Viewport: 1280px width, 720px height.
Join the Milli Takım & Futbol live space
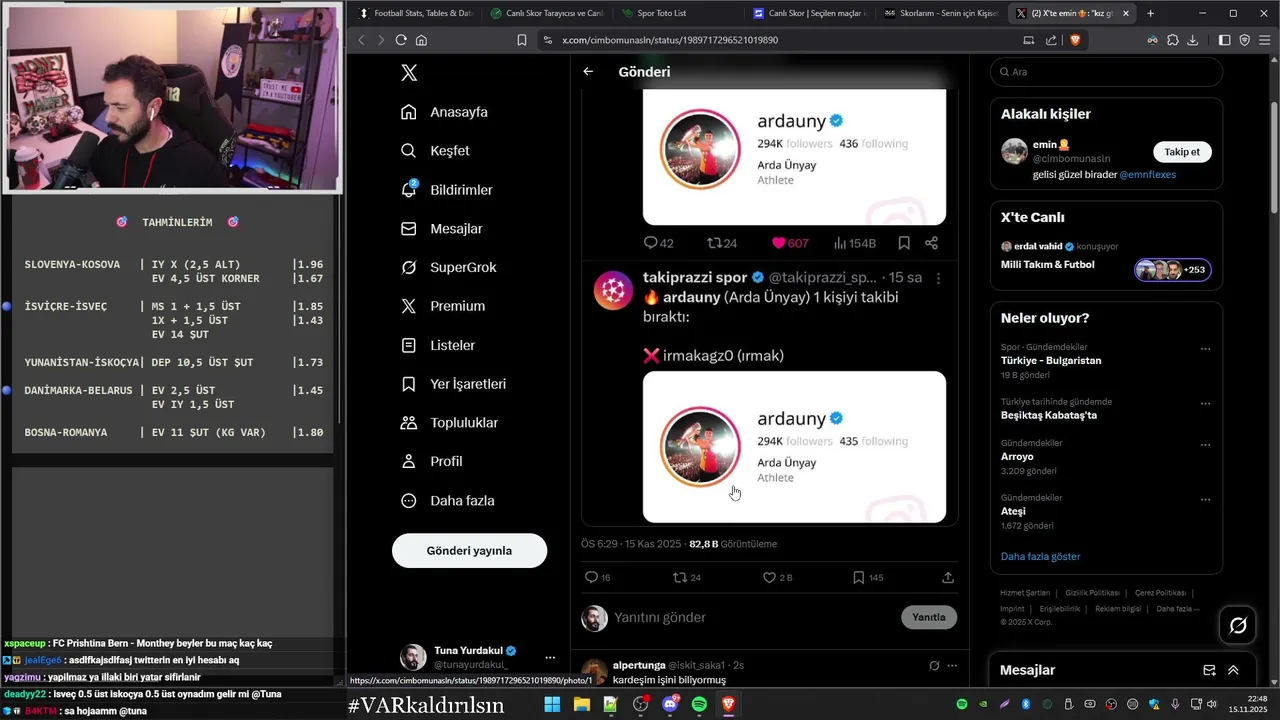pos(1172,270)
